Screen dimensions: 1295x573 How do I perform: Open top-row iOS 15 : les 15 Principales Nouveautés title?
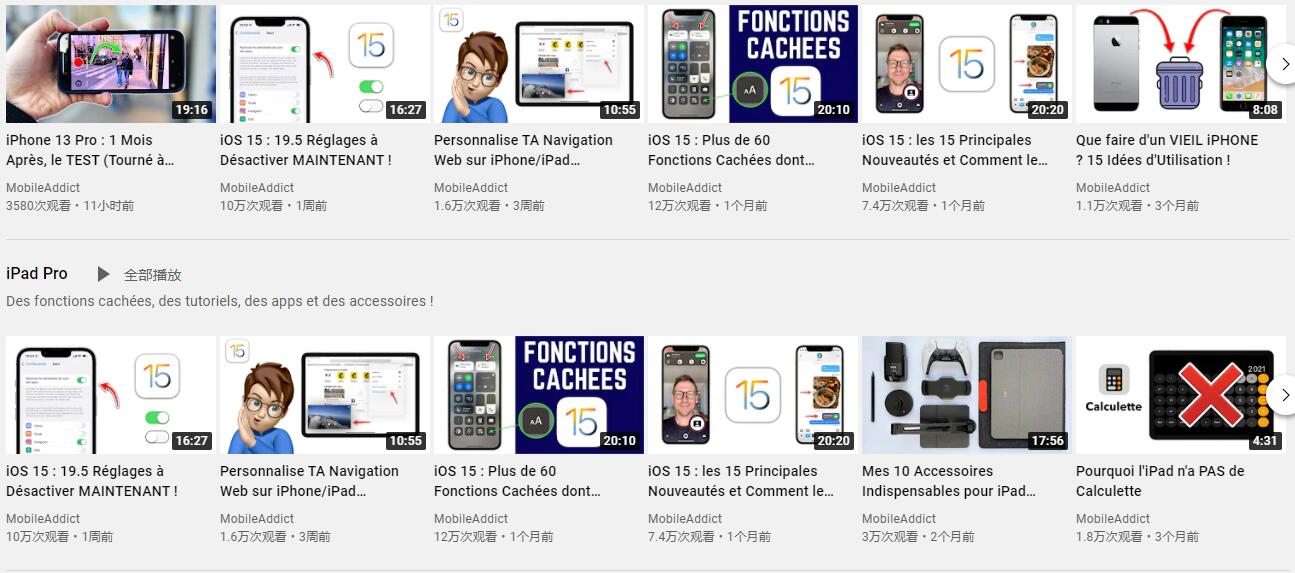955,150
